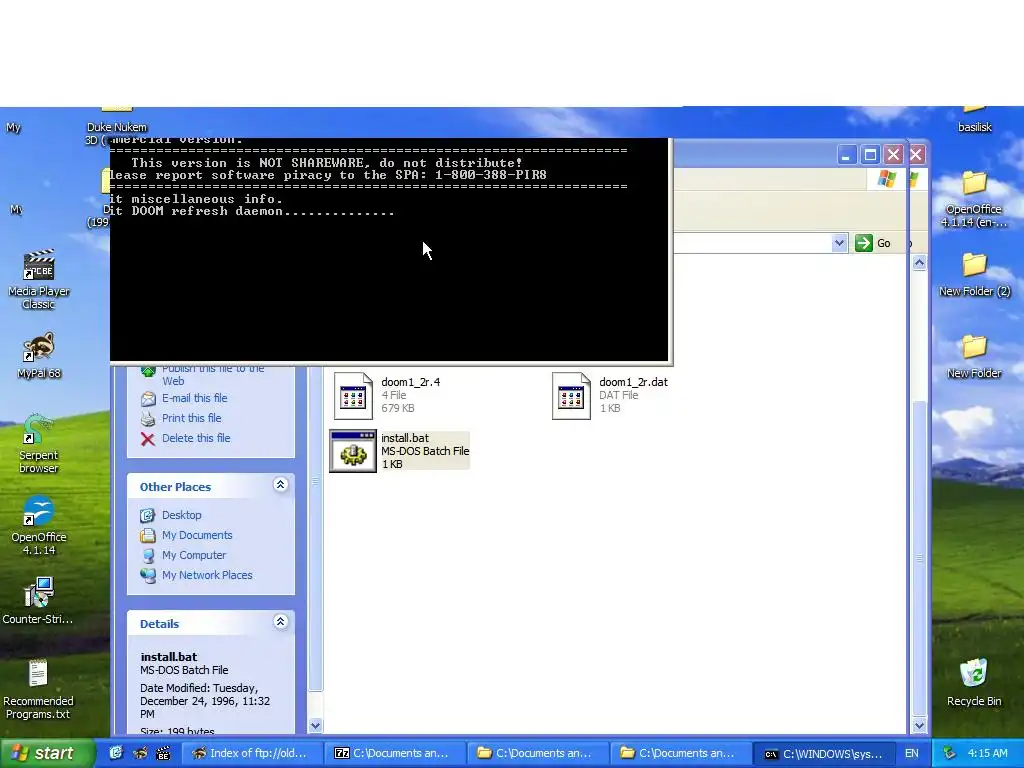The image size is (1024, 768).
Task: Open the Media Player Classic quick launch icon
Action: click(x=163, y=753)
